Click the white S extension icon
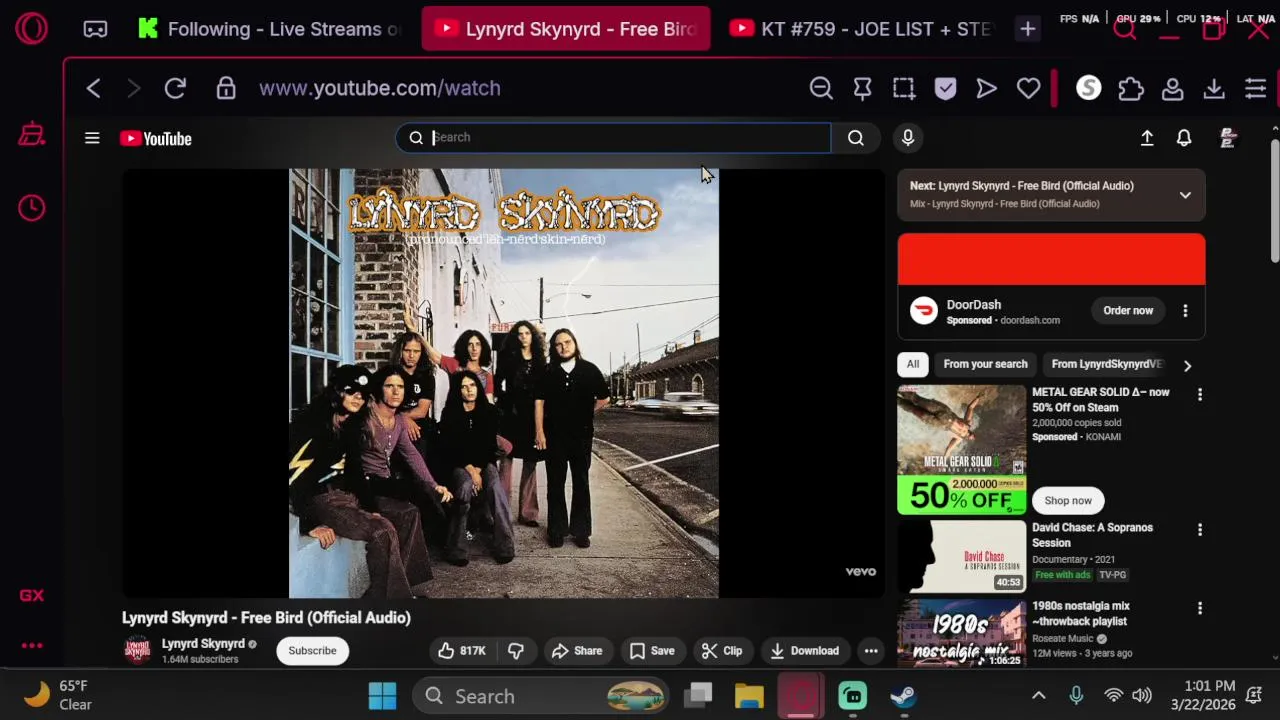The height and width of the screenshot is (720, 1280). point(1088,88)
